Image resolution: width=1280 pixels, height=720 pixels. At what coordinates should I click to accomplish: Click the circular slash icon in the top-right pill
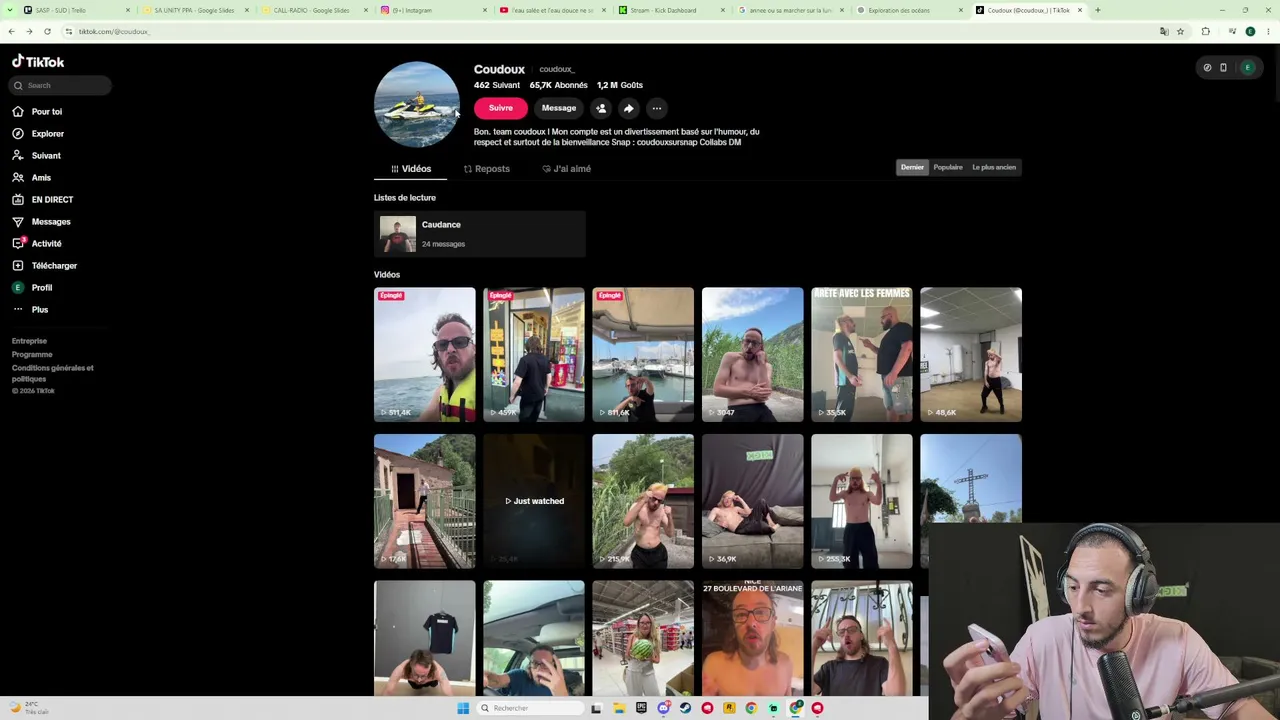click(1207, 68)
